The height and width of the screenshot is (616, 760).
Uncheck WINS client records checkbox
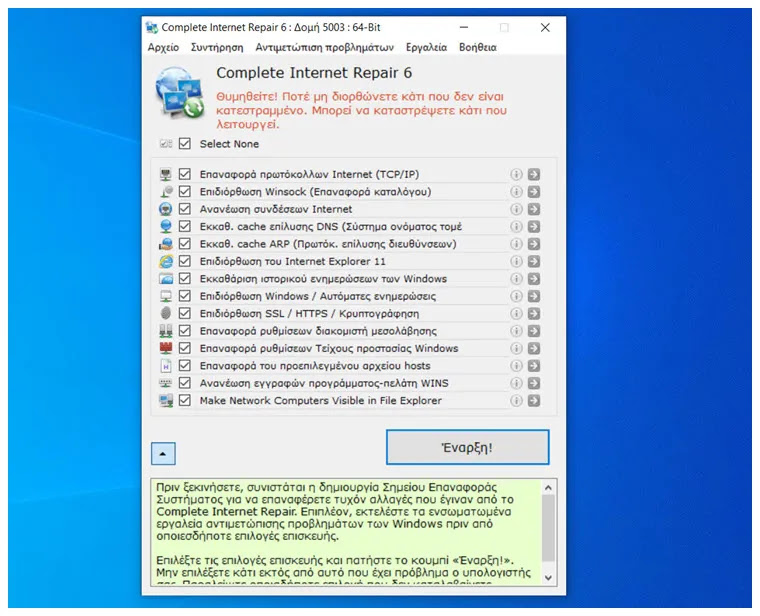click(x=185, y=383)
